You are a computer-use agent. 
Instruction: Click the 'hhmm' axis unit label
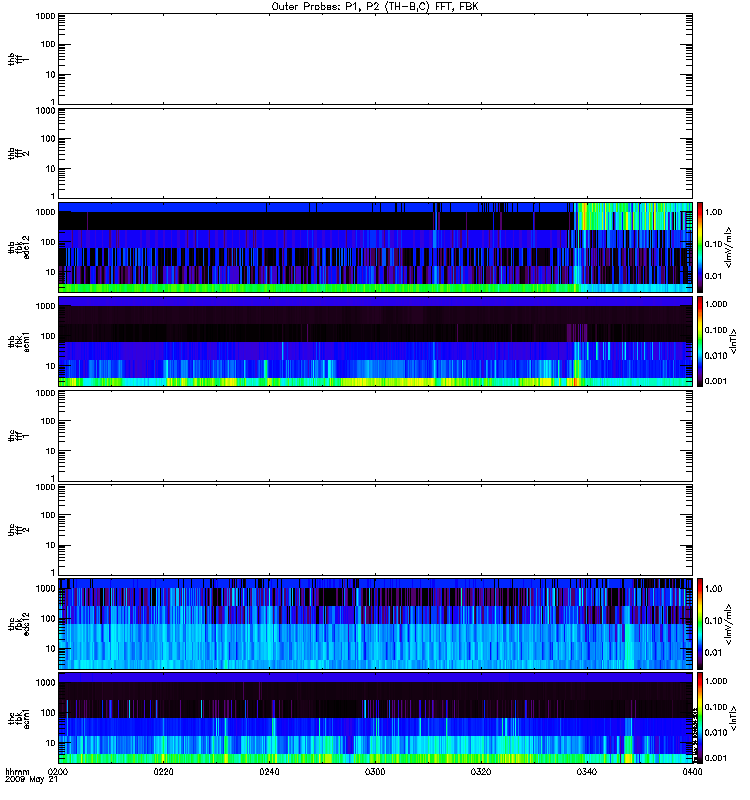(x=17, y=772)
